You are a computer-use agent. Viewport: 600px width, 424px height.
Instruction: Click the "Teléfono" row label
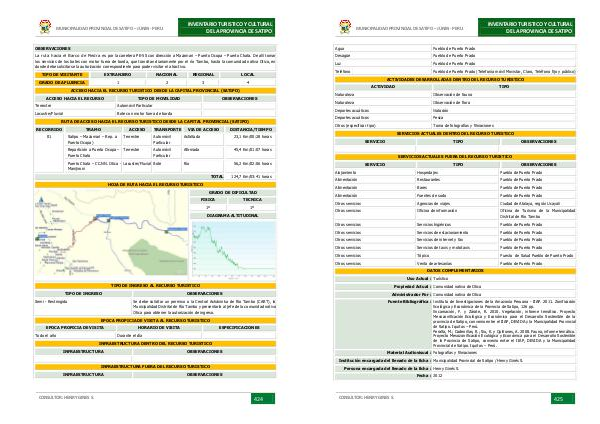(342, 72)
